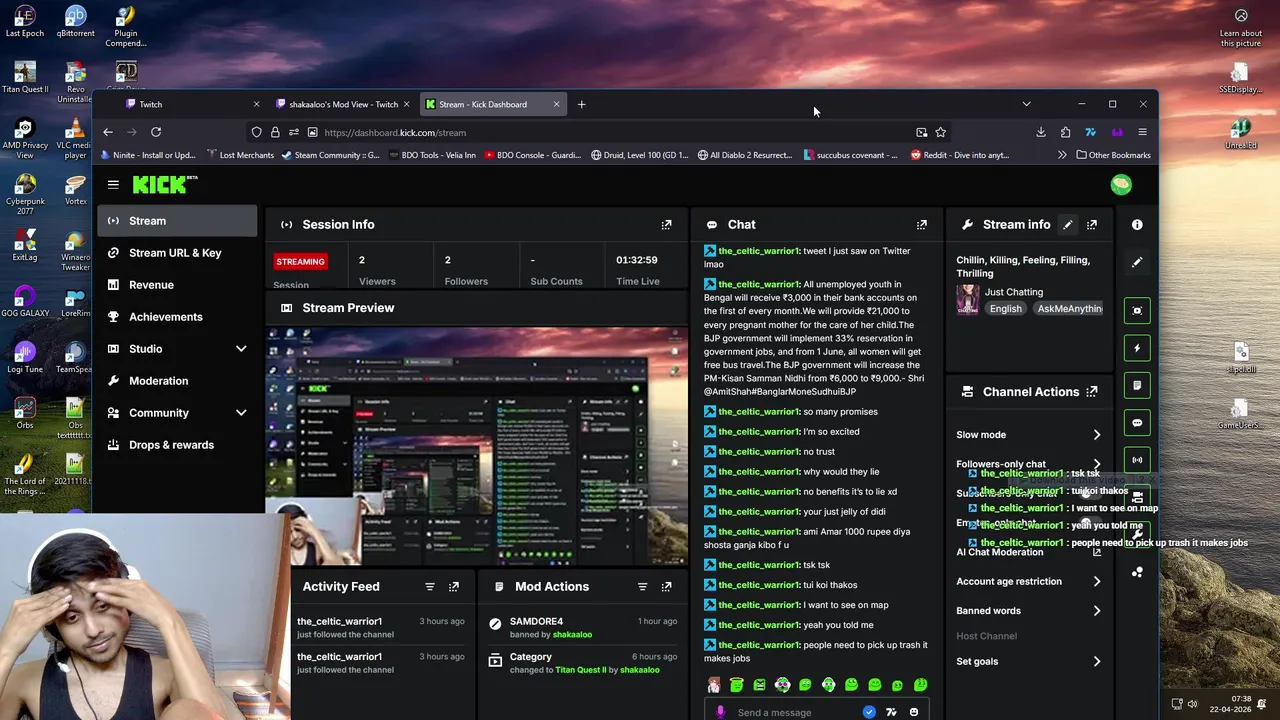Image resolution: width=1280 pixels, height=720 pixels.
Task: Reload the browser page
Action: (156, 132)
